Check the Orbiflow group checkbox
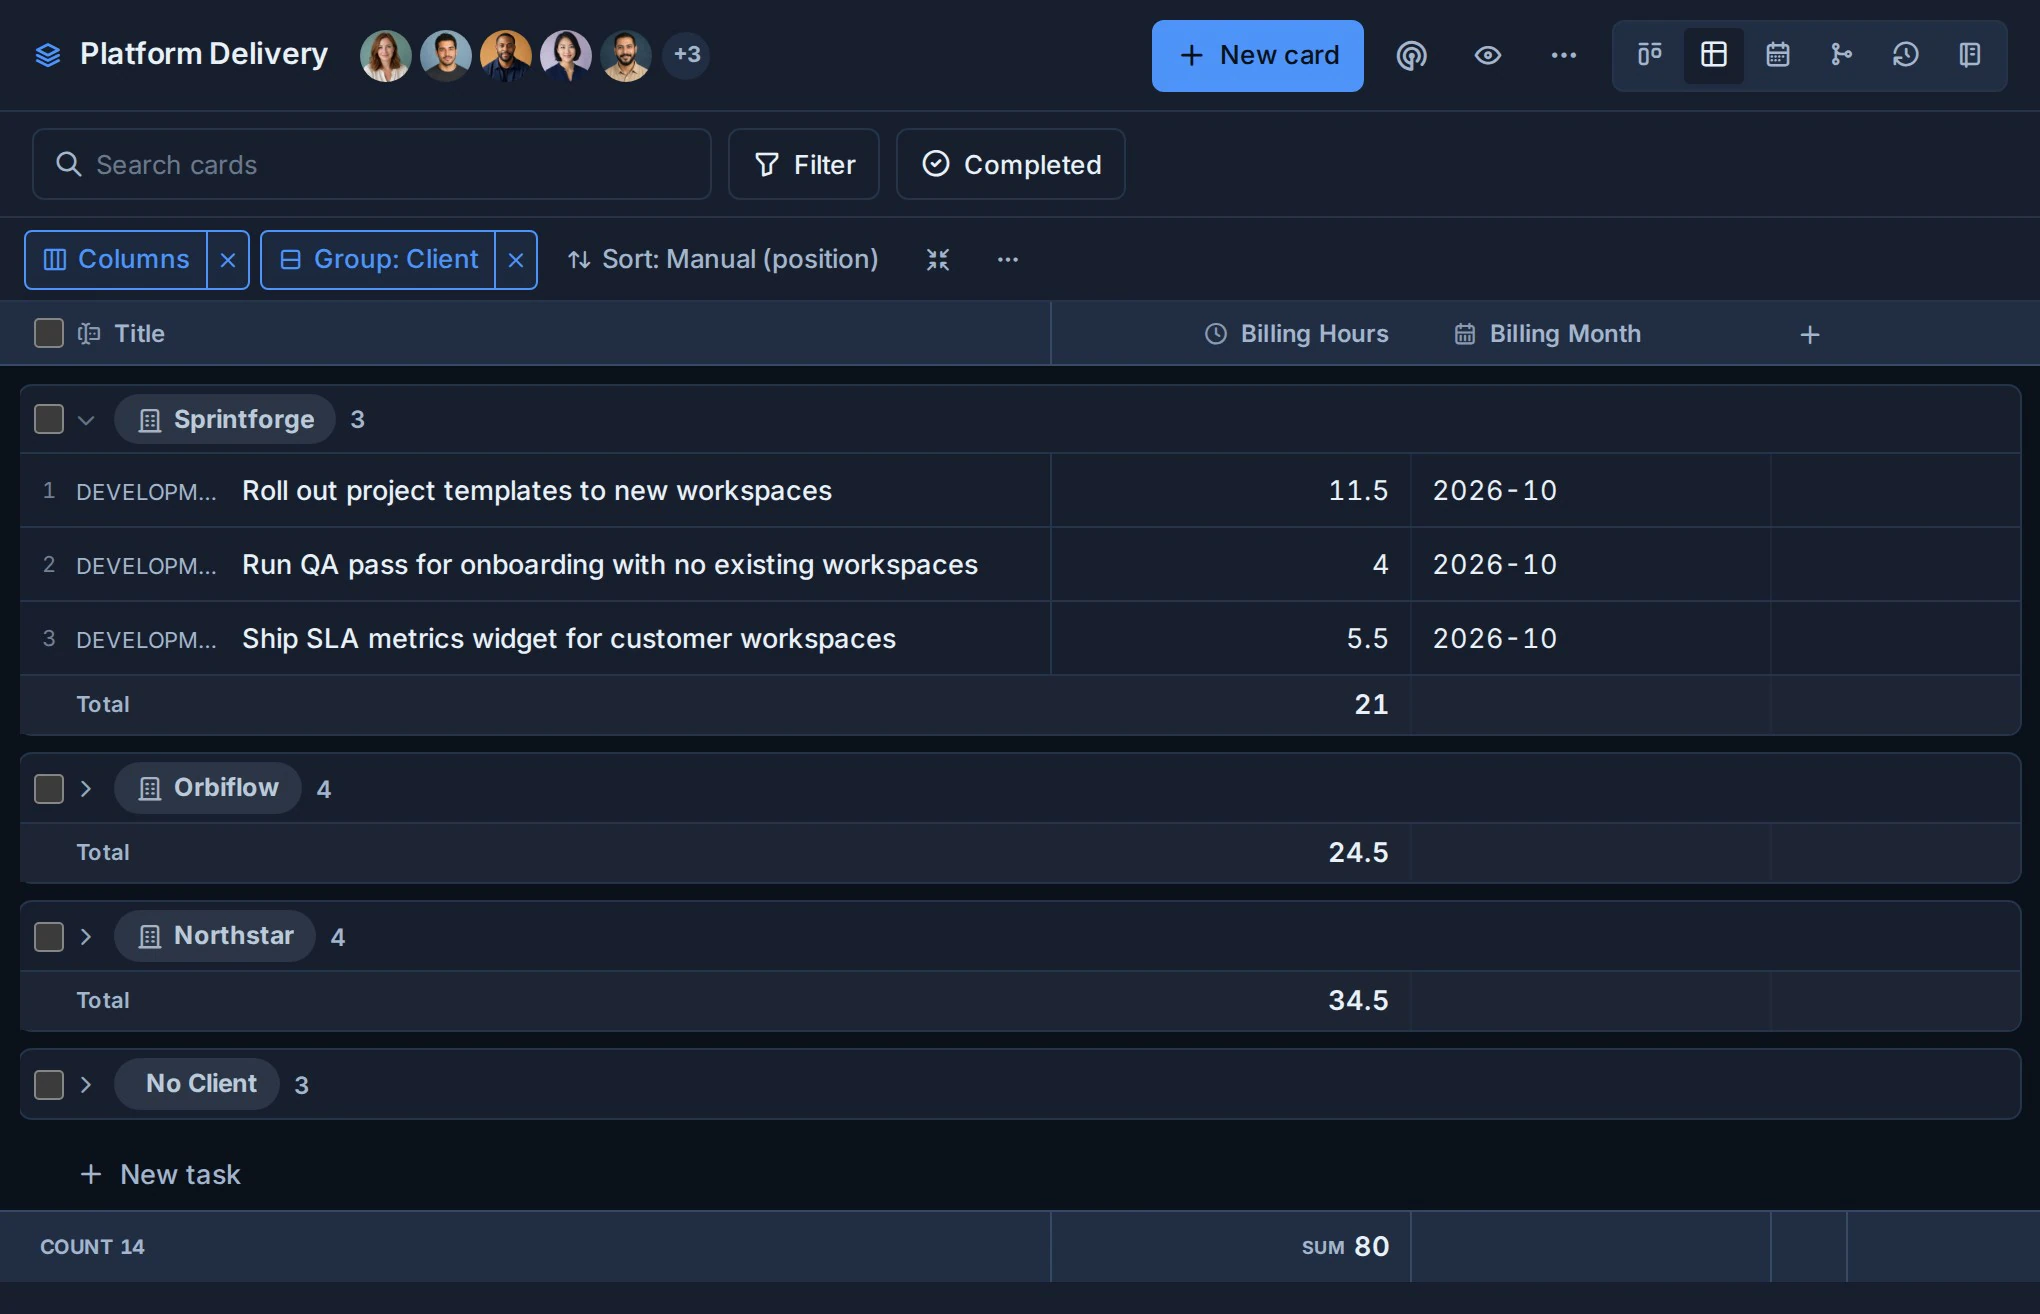The height and width of the screenshot is (1314, 2040). click(49, 789)
